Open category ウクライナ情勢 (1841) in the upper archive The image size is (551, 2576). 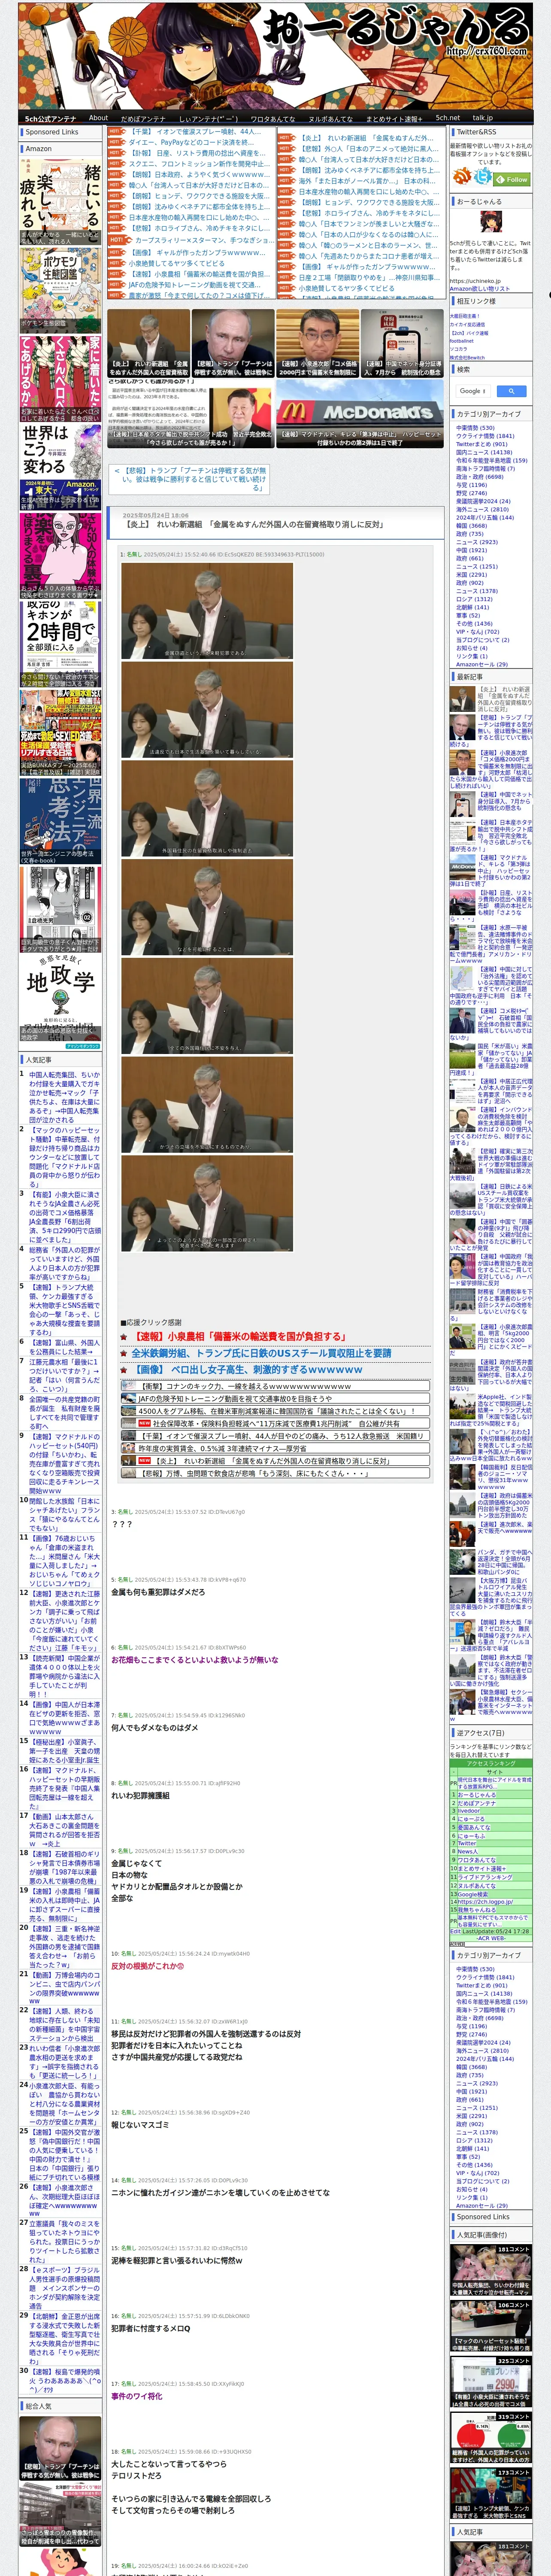click(485, 436)
